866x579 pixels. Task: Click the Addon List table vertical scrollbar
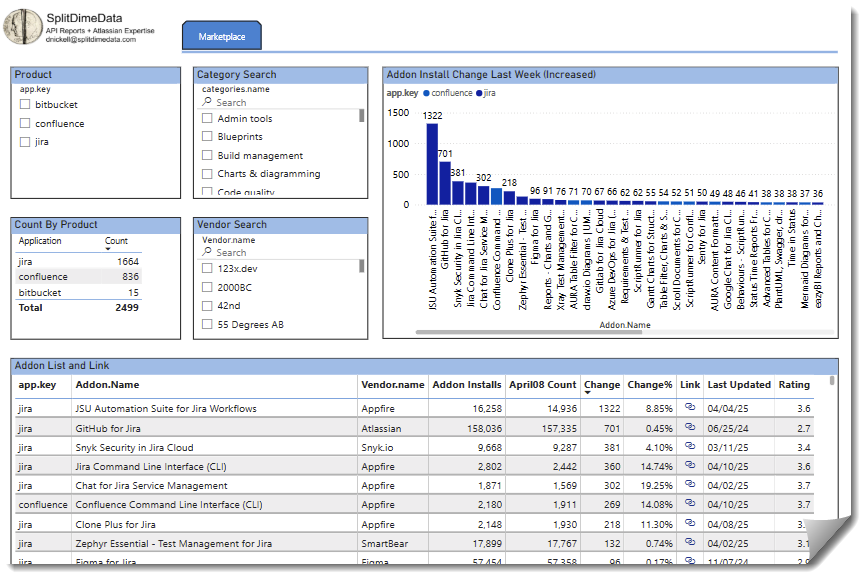(832, 381)
